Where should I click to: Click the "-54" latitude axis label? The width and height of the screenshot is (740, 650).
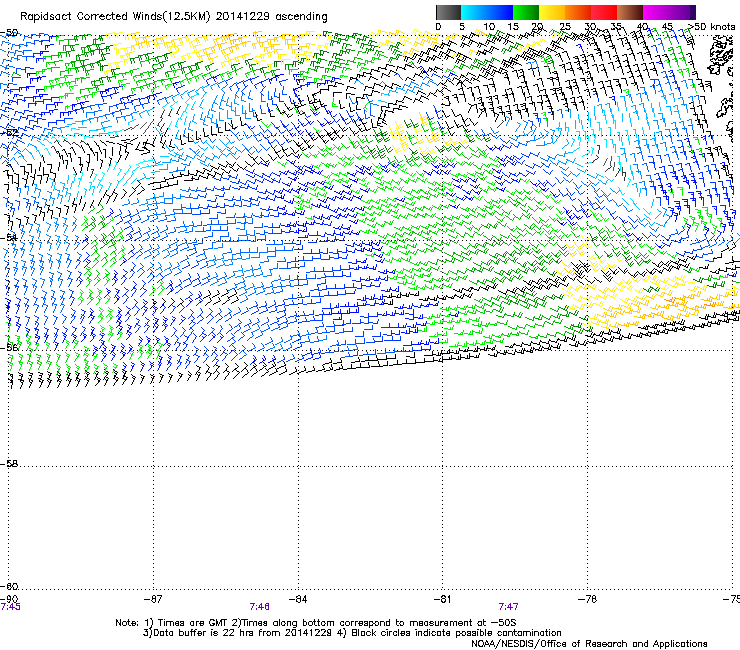pos(9,238)
